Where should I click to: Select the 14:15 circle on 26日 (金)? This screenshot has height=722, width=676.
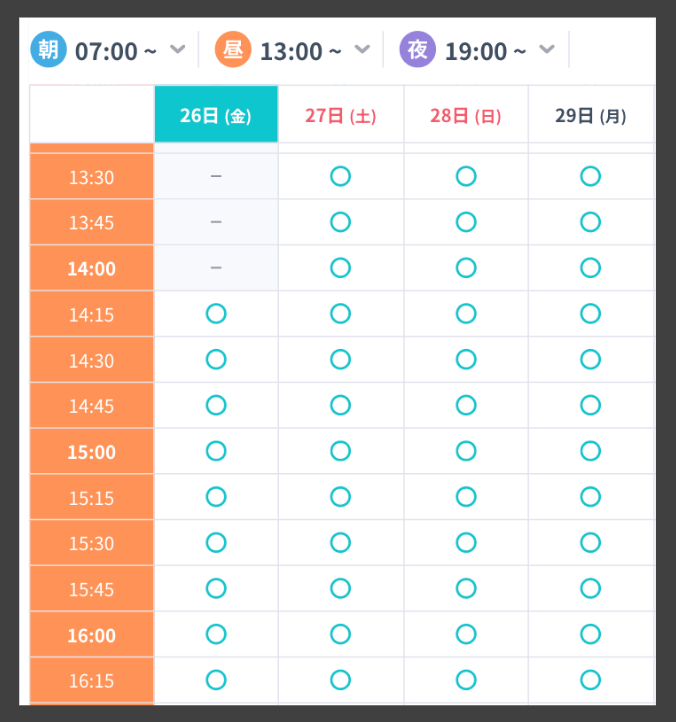(216, 314)
